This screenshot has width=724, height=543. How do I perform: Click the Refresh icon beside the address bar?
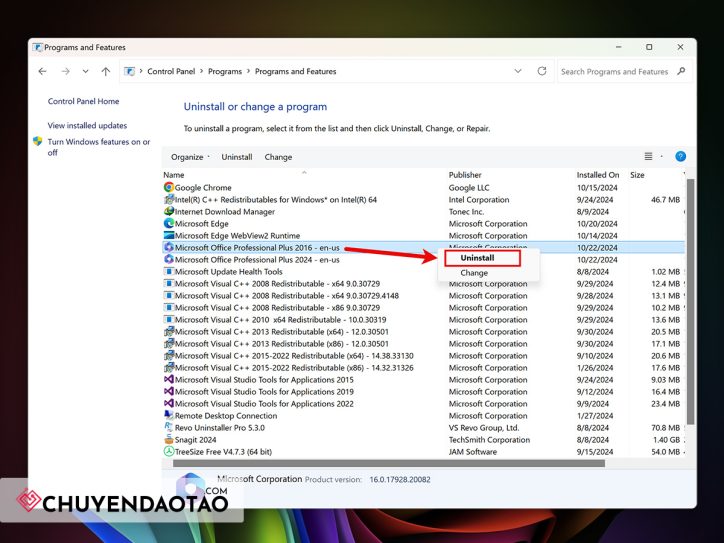tap(542, 71)
